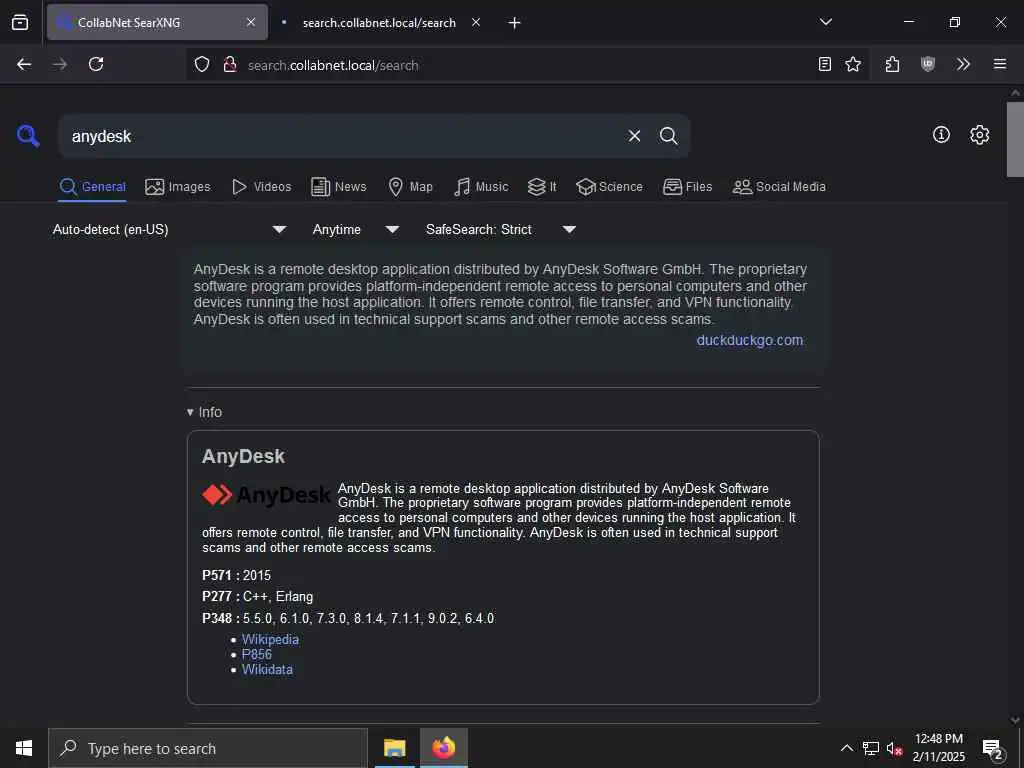
Task: Select the News category
Action: (x=338, y=187)
